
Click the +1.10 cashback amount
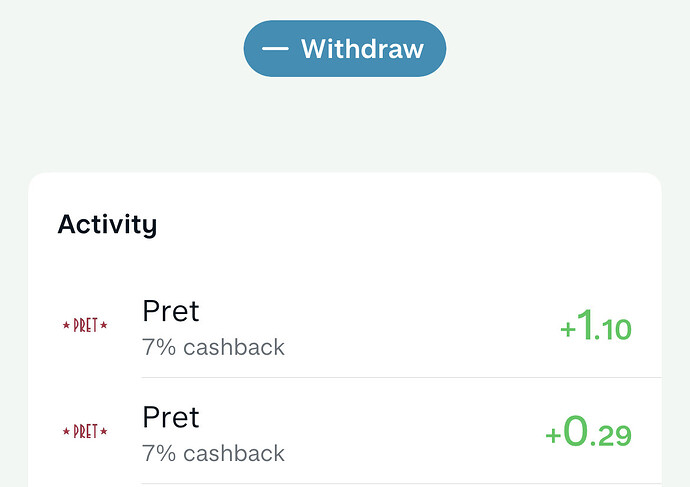596,326
